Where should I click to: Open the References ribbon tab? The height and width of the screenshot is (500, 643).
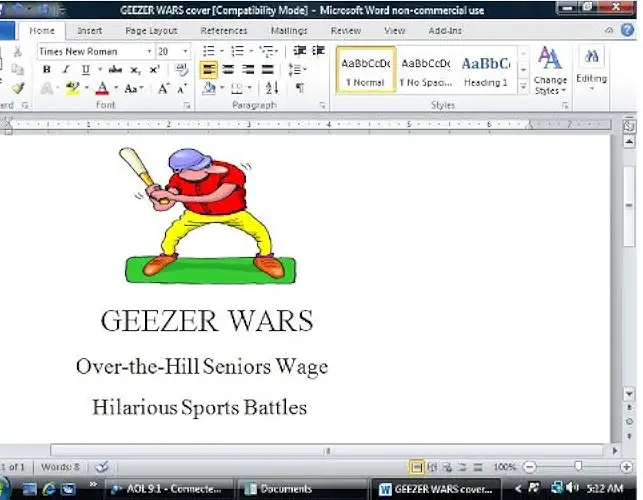click(x=223, y=31)
